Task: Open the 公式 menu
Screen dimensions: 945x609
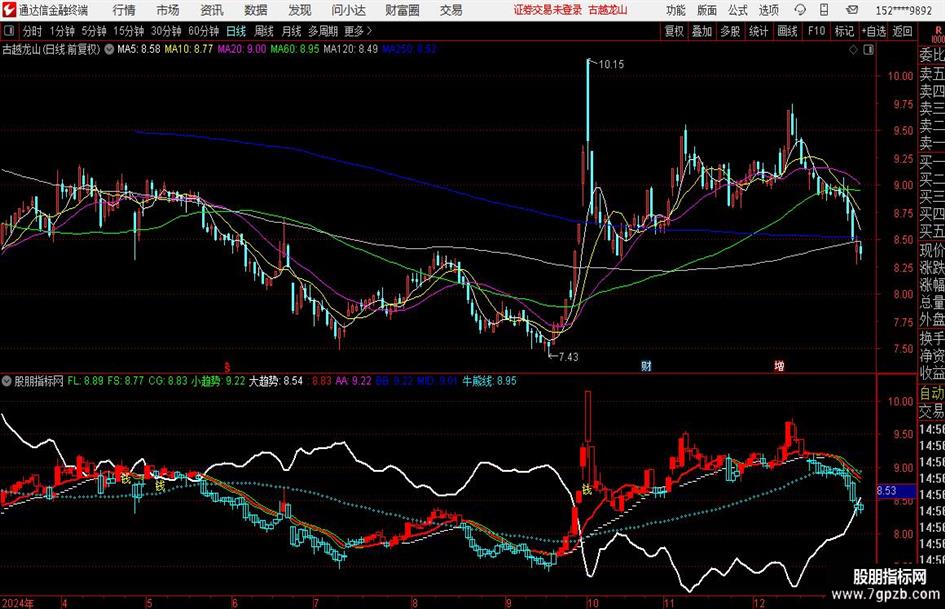Action: pos(738,10)
